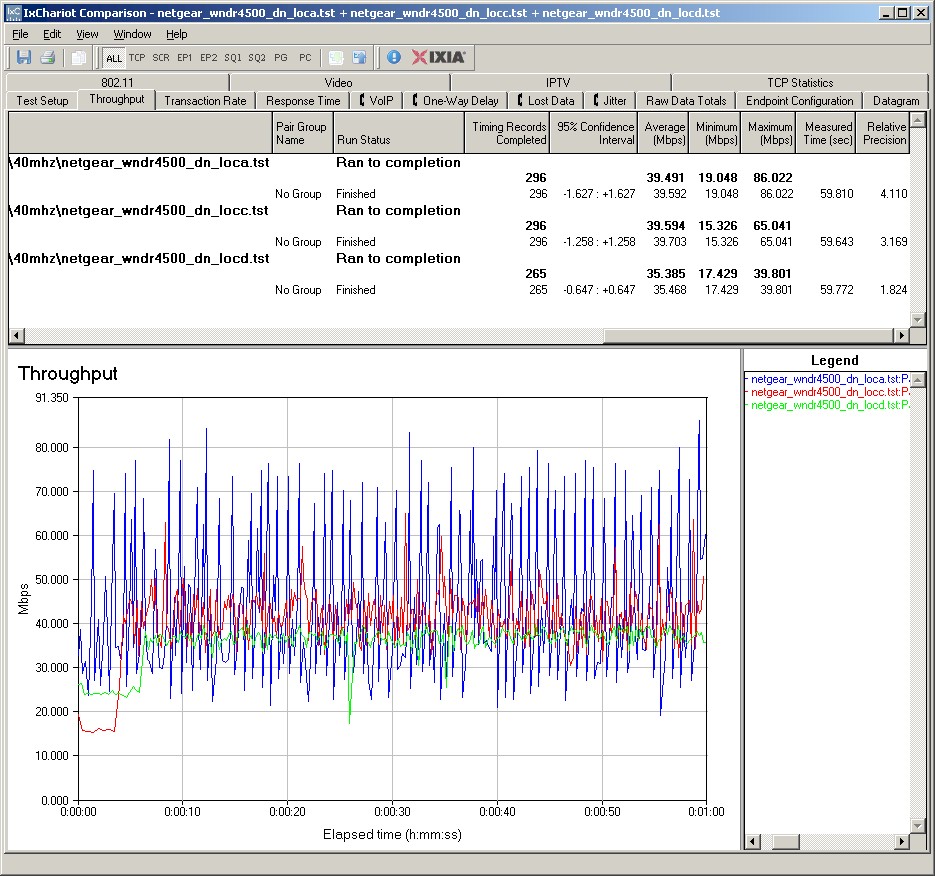935x876 pixels.
Task: Click the Run Status column header
Action: tap(398, 133)
